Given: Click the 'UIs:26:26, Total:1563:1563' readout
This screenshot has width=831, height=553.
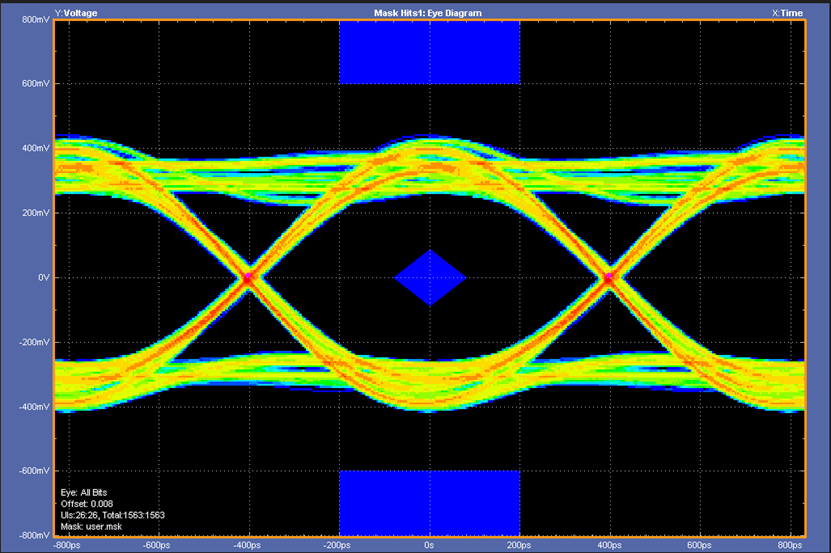Looking at the screenshot, I should [x=112, y=515].
